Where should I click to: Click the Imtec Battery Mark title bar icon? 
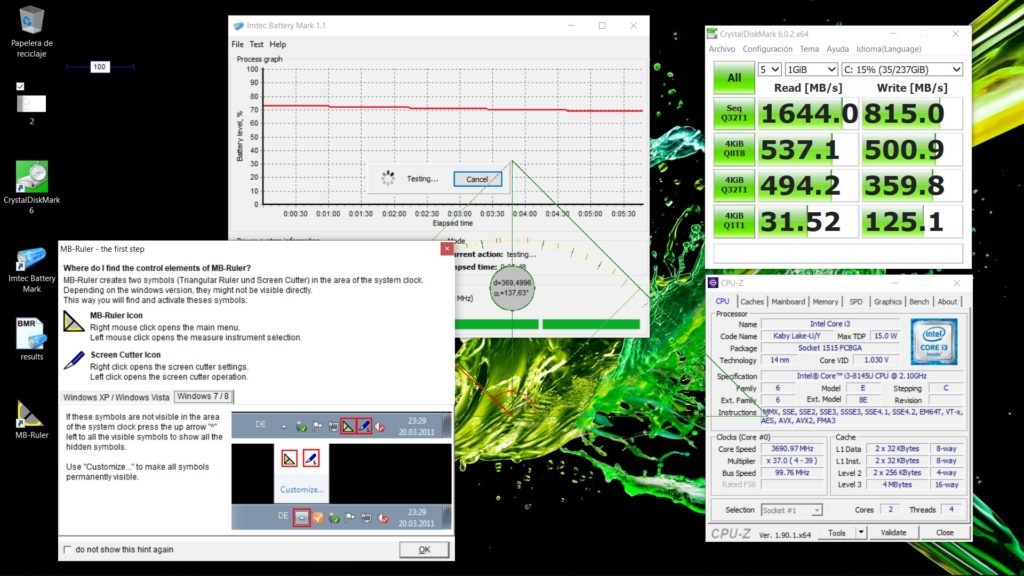(238, 25)
